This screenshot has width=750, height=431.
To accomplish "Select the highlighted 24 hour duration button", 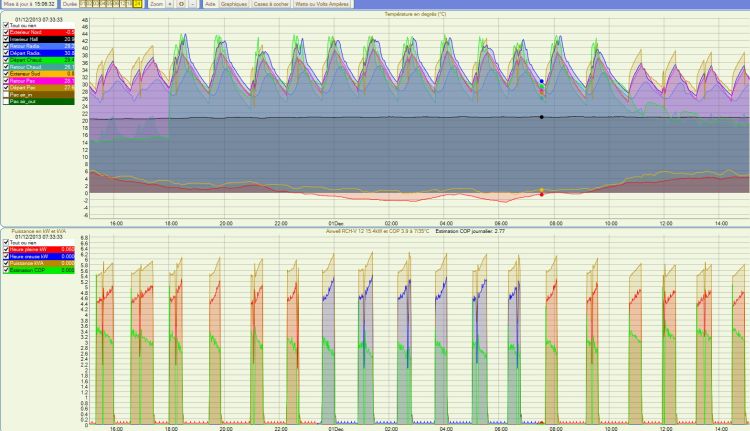I will [x=137, y=4].
